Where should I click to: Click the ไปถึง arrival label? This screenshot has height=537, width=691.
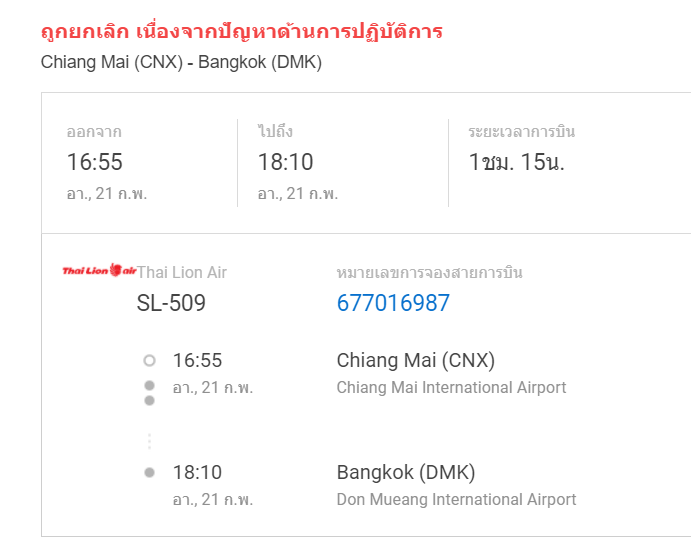(275, 131)
